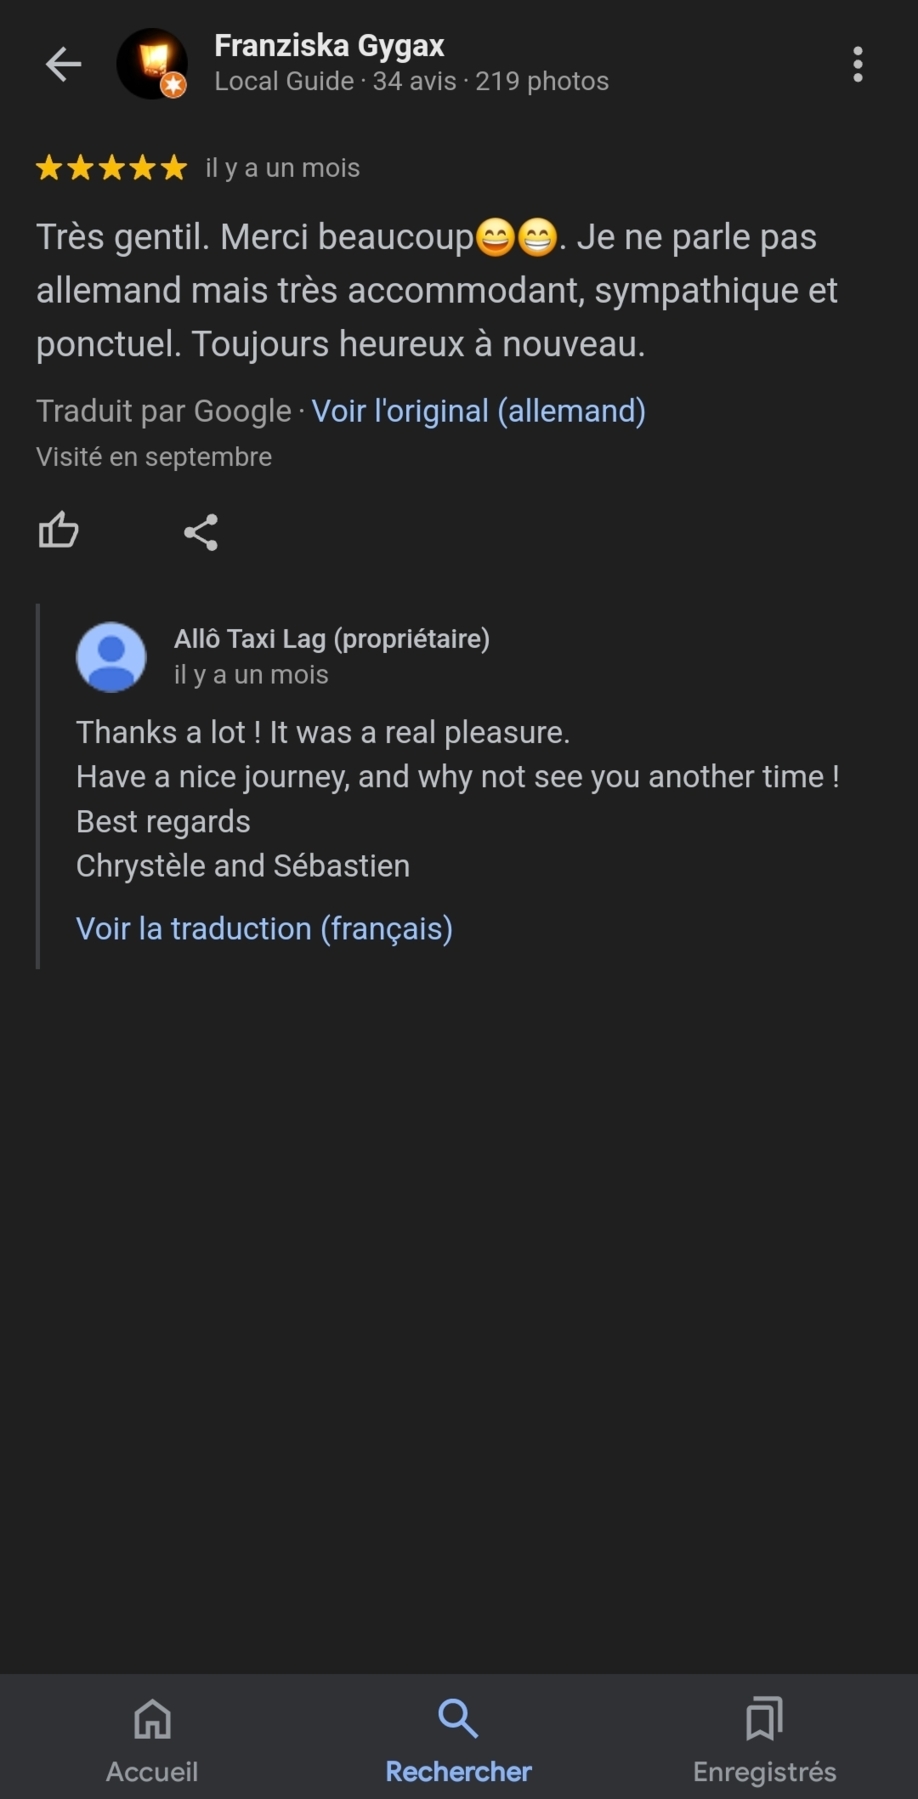The image size is (918, 1799).
Task: Tap the translated review text body
Action: 437,290
